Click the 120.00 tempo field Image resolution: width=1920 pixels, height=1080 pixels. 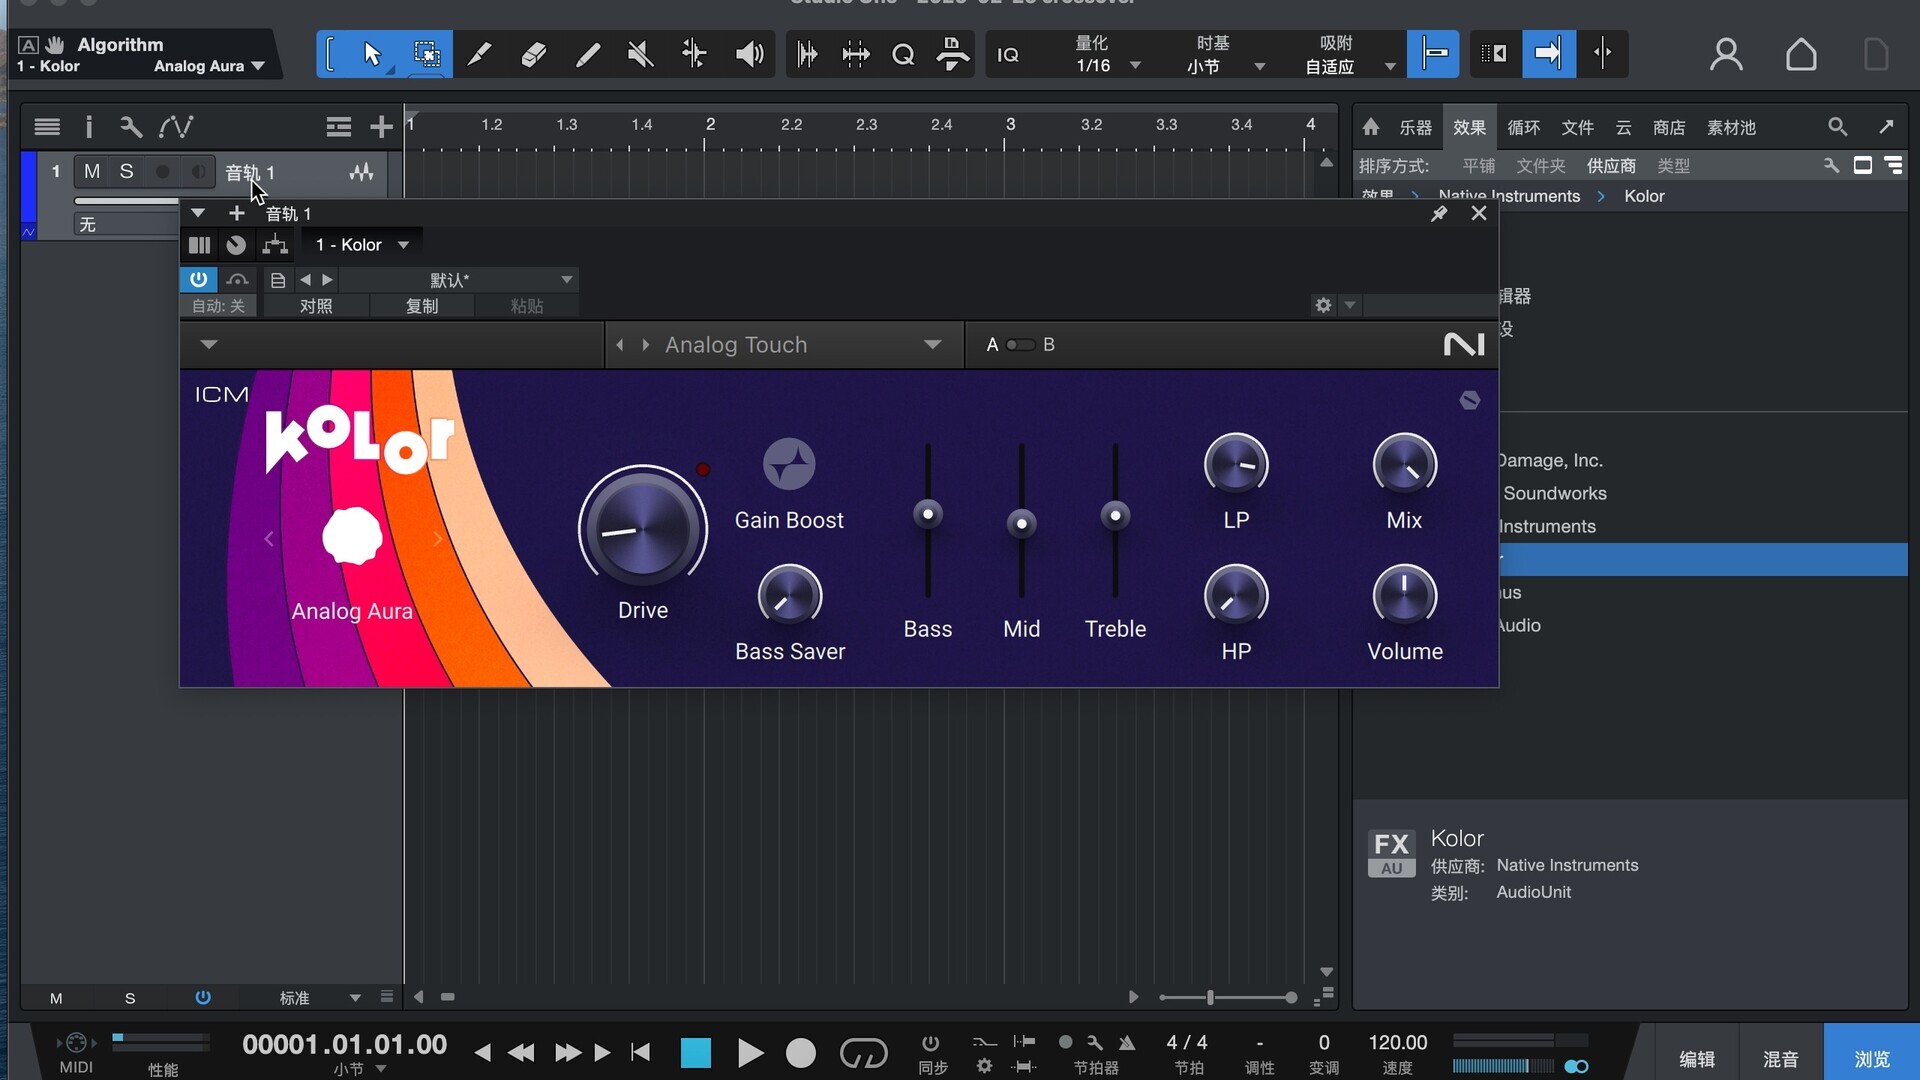1397,1043
